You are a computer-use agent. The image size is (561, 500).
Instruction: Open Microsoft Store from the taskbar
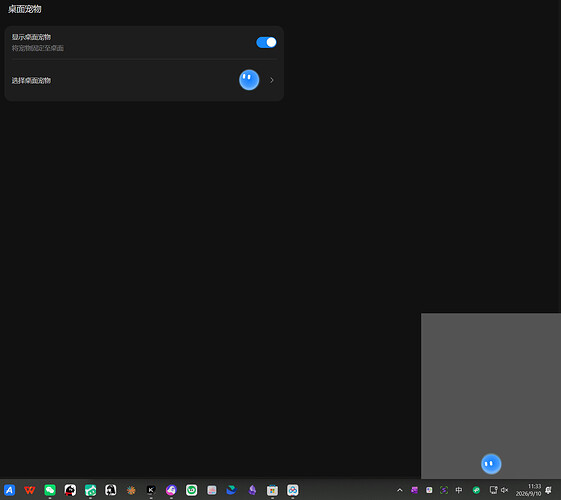272,490
